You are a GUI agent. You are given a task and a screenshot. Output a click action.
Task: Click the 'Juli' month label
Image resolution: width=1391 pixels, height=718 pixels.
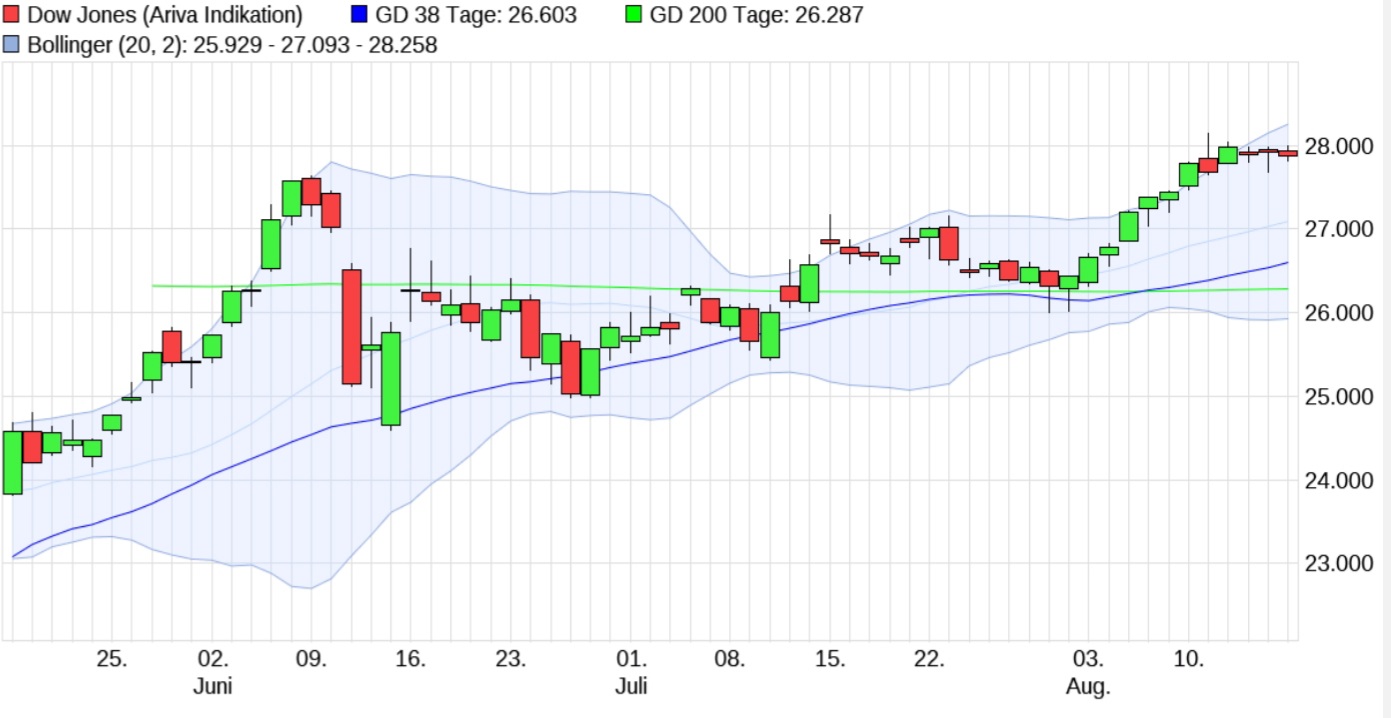tap(631, 688)
